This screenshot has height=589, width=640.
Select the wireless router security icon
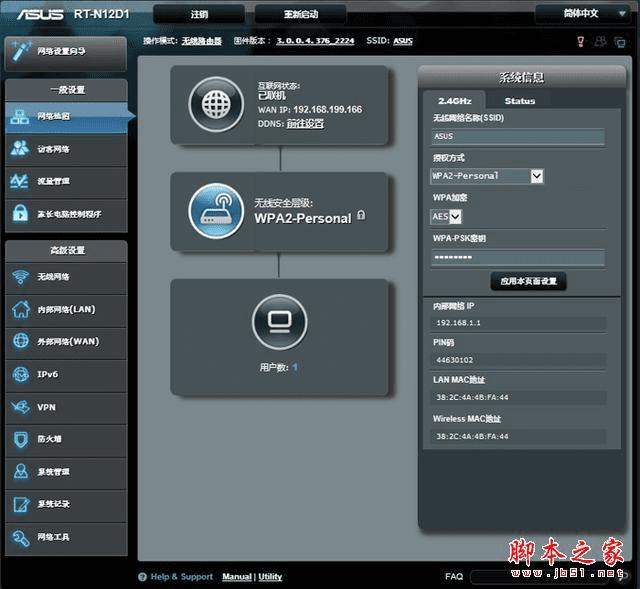tap(216, 211)
